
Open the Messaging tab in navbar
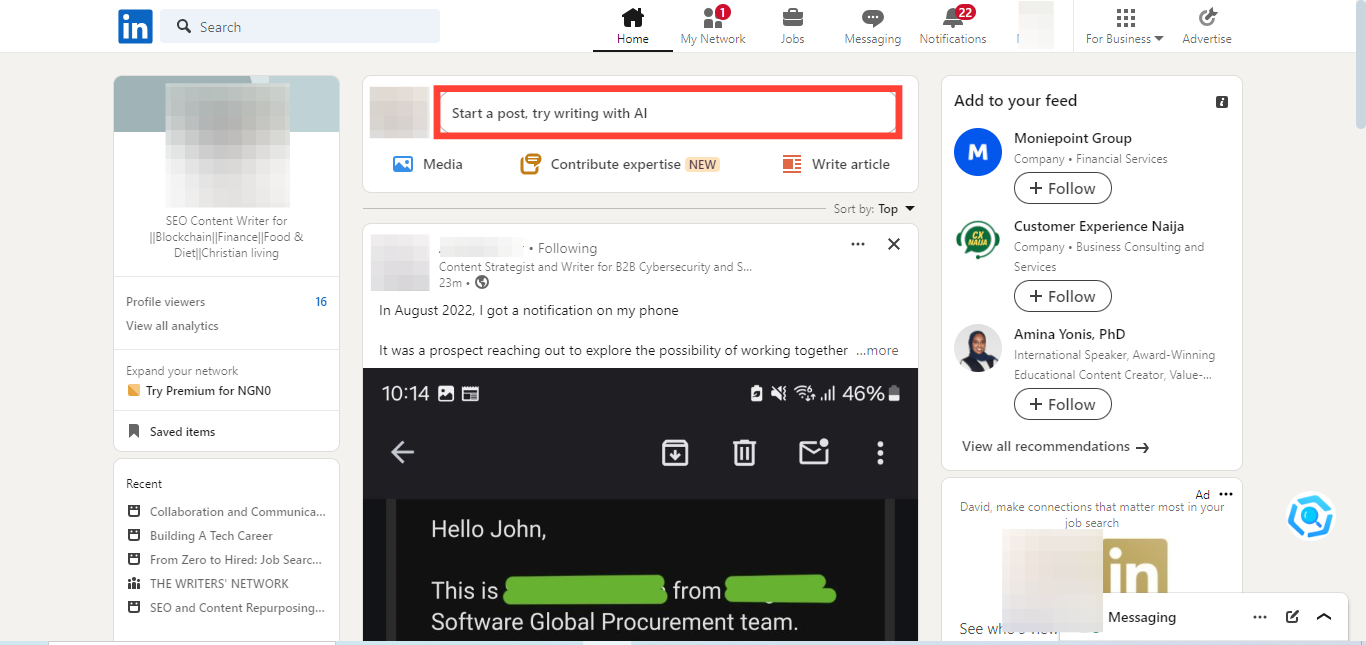[x=872, y=26]
